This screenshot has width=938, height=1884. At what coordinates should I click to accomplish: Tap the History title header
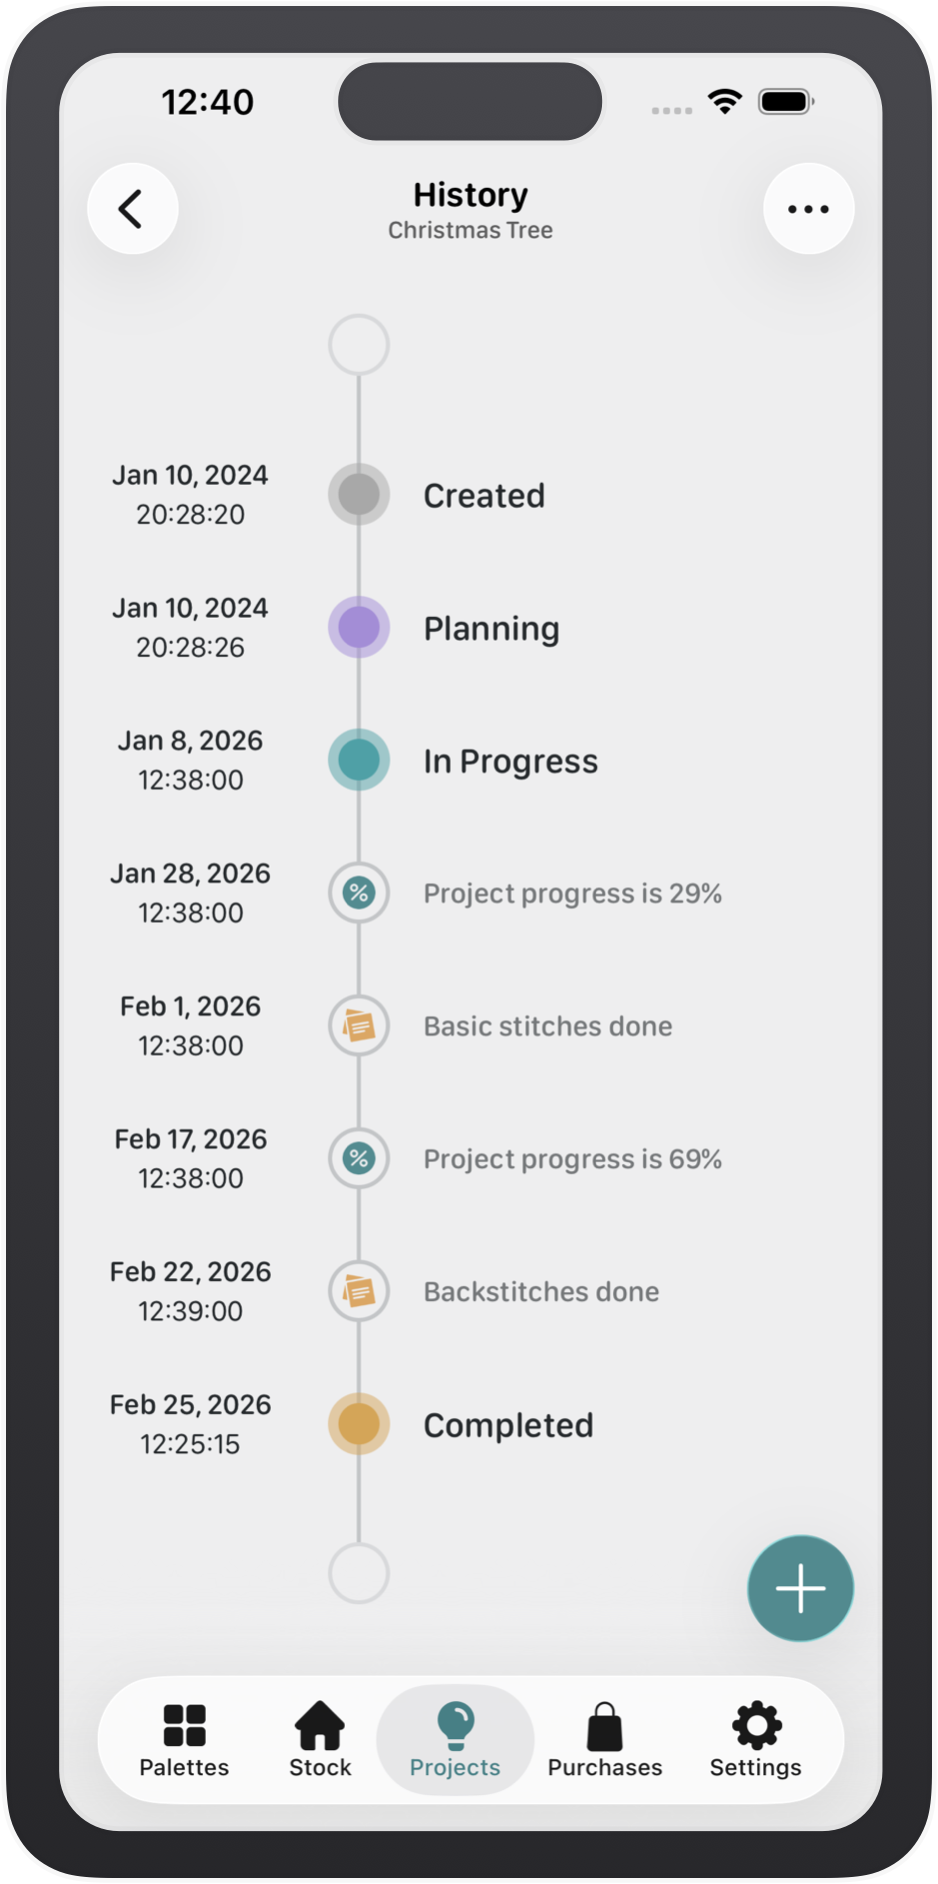coord(469,195)
